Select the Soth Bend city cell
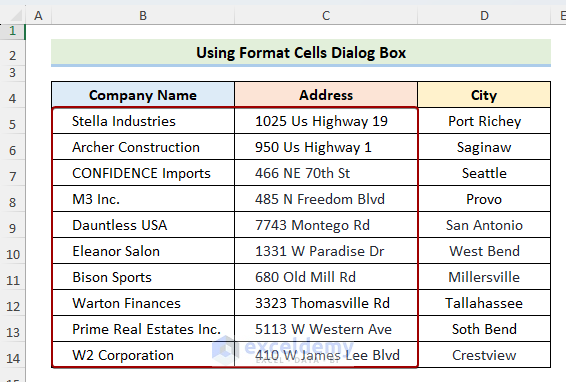The height and width of the screenshot is (382, 566). point(484,329)
